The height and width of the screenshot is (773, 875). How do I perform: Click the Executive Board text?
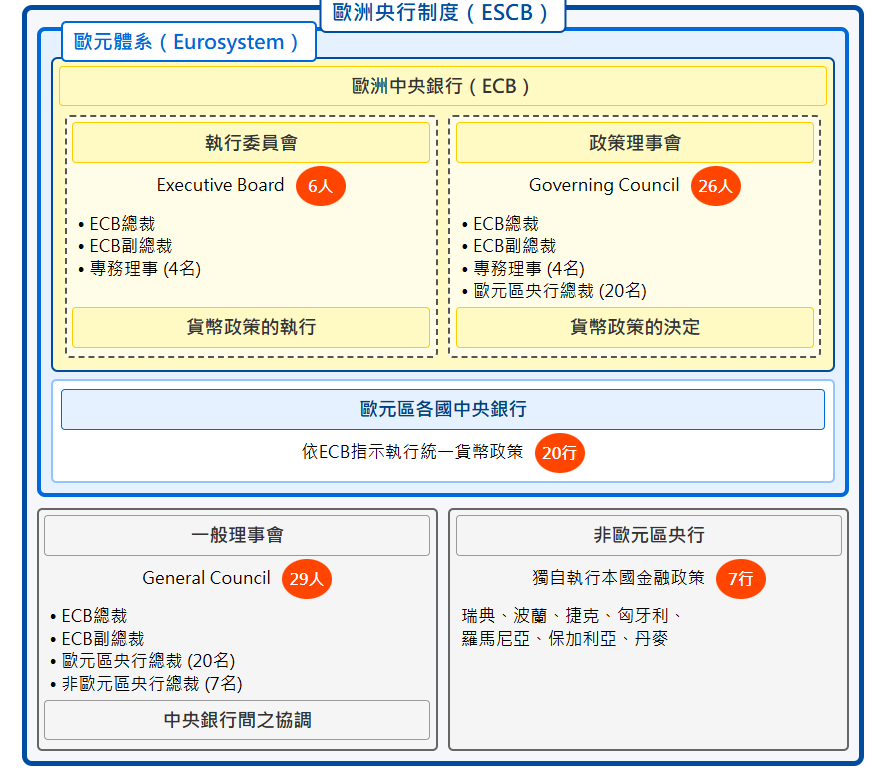(x=220, y=185)
